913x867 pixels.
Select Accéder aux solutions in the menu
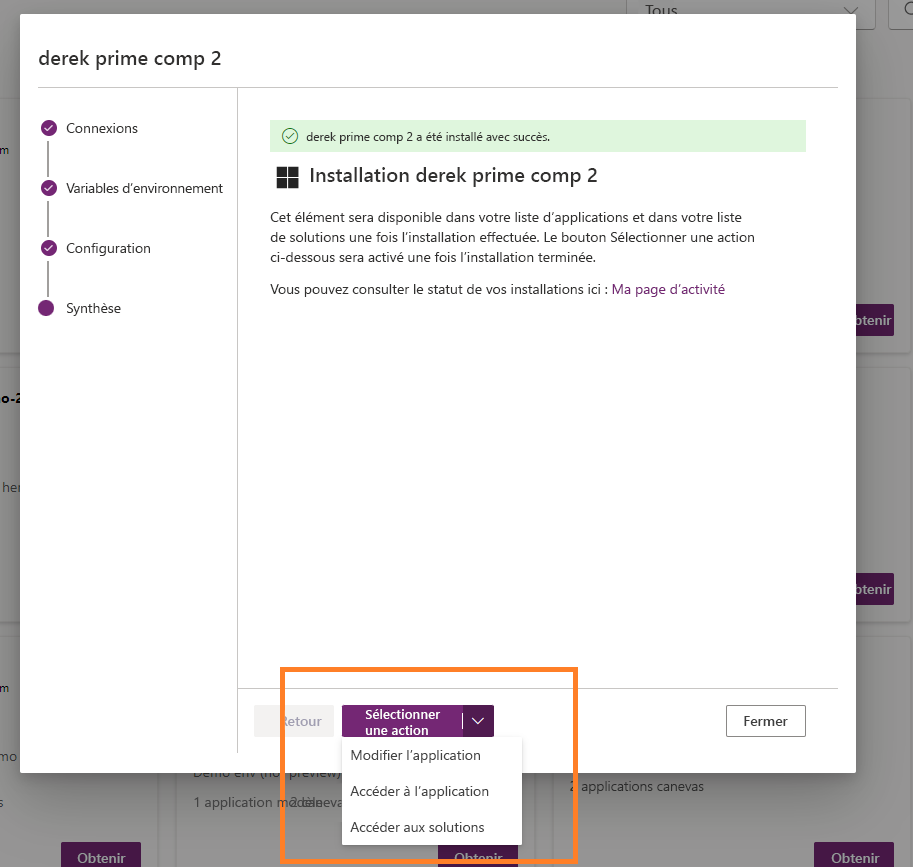pos(416,826)
